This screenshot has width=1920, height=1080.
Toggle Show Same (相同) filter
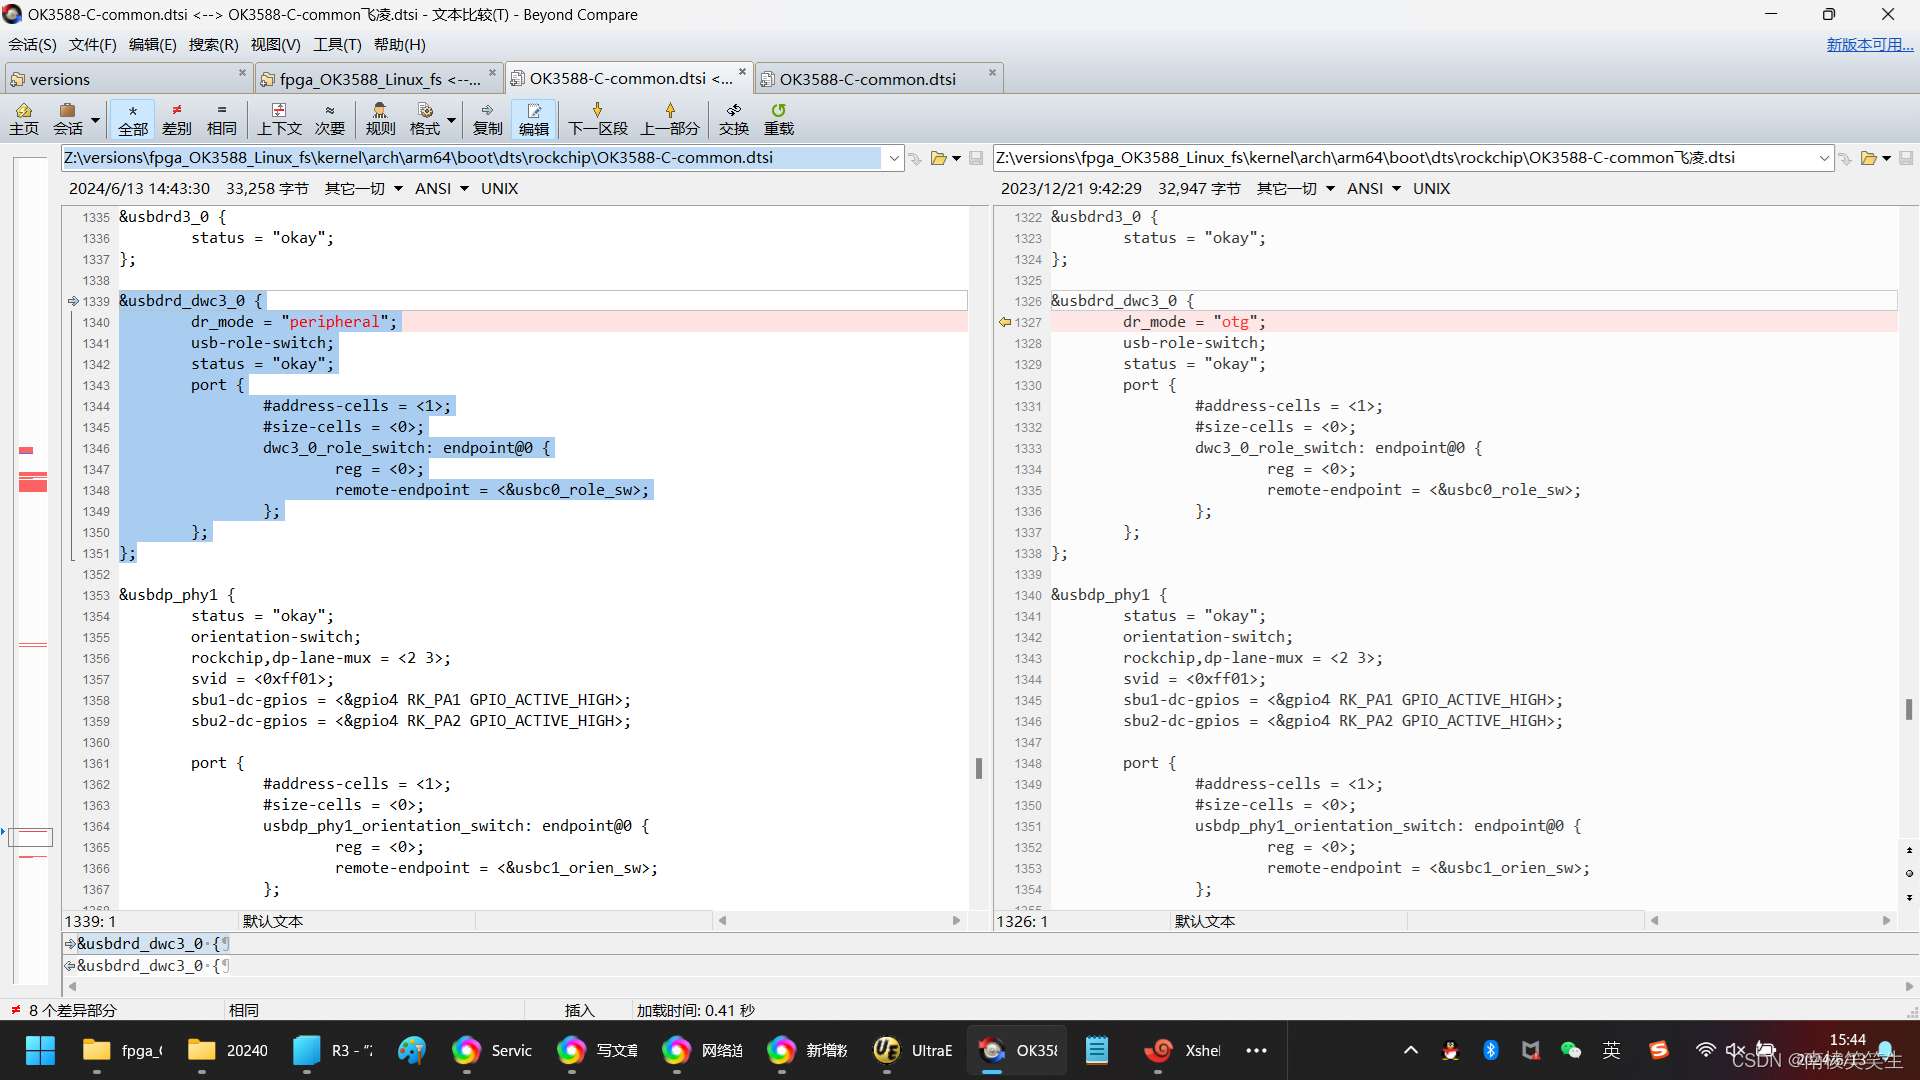(221, 118)
